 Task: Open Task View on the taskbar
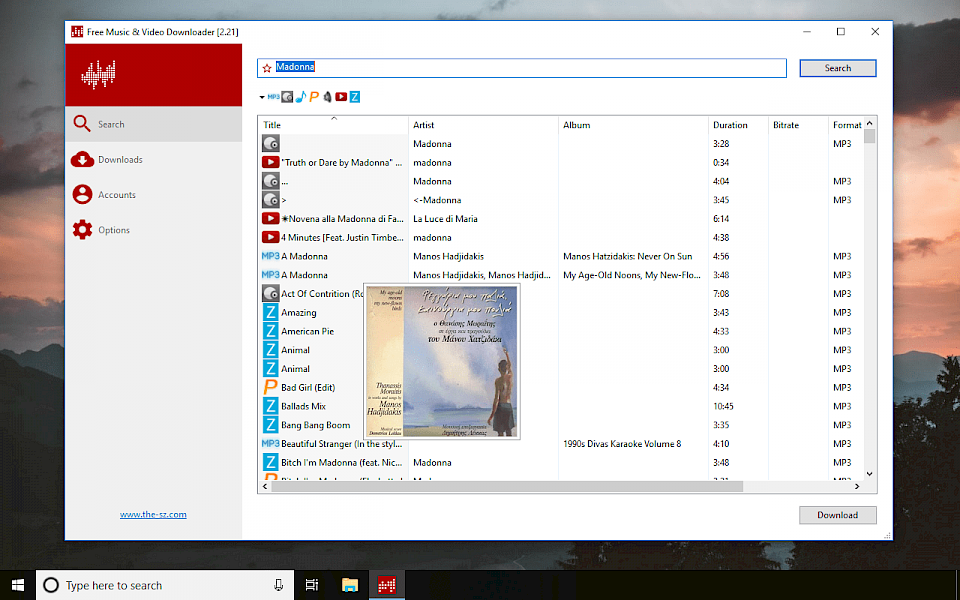[x=312, y=585]
